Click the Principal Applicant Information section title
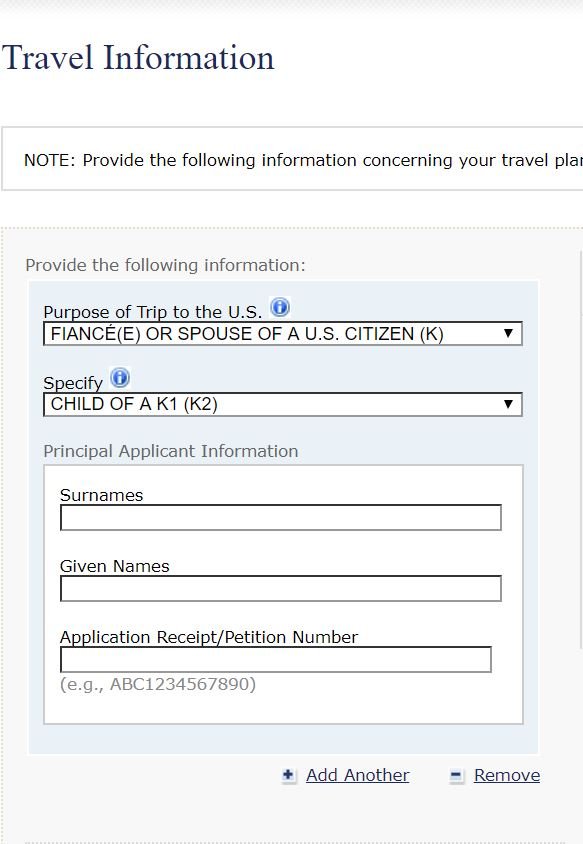This screenshot has width=583, height=844. tap(171, 451)
